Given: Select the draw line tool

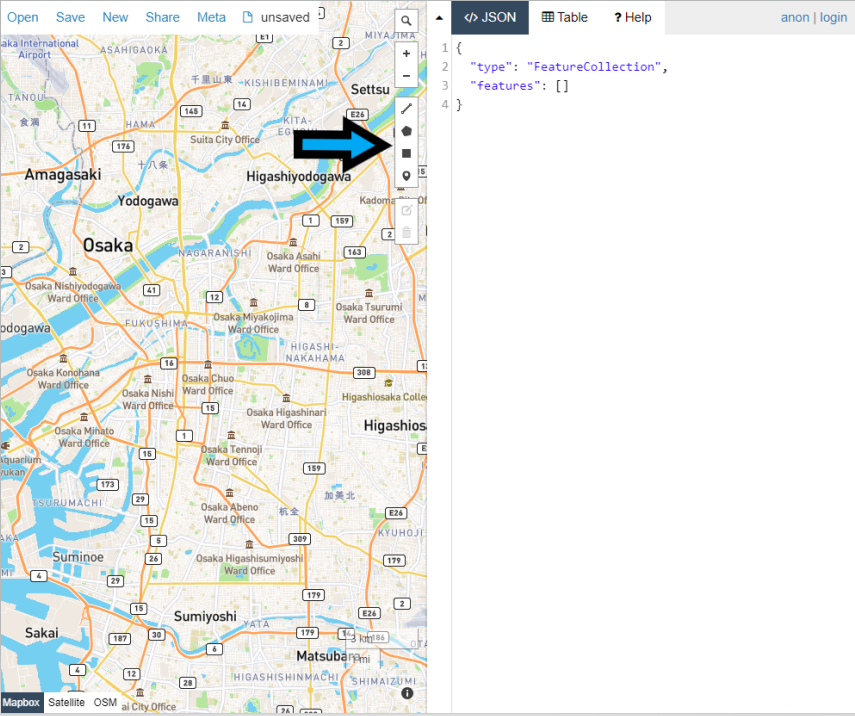Looking at the screenshot, I should click(406, 108).
